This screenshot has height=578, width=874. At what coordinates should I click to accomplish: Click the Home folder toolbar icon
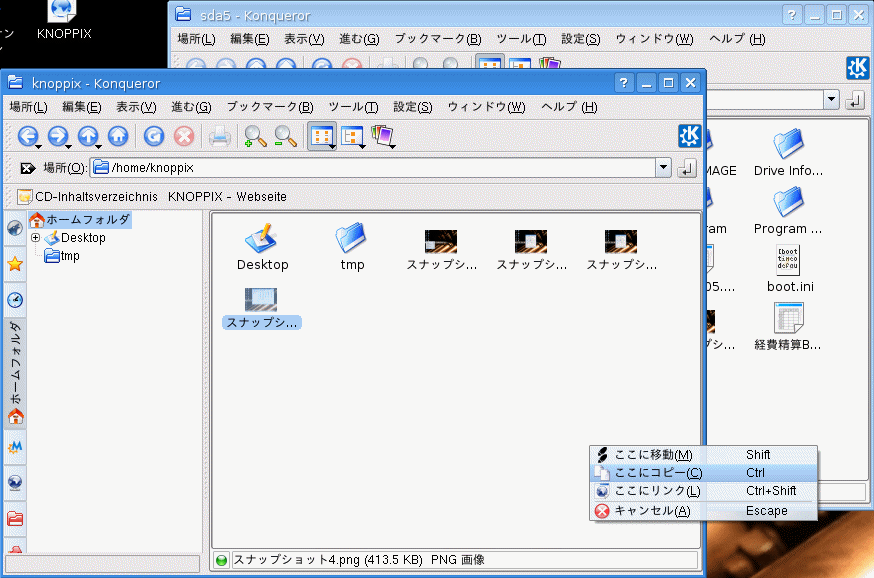pos(118,137)
